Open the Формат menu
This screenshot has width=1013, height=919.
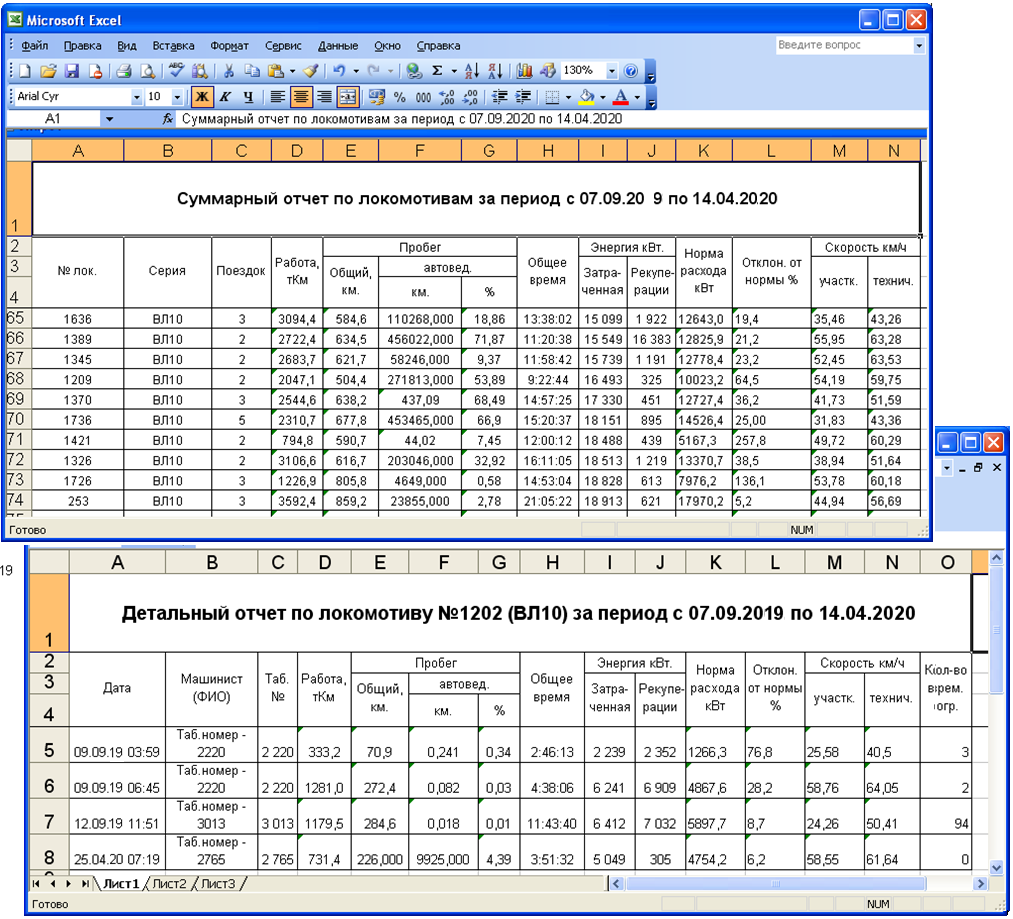(x=229, y=46)
